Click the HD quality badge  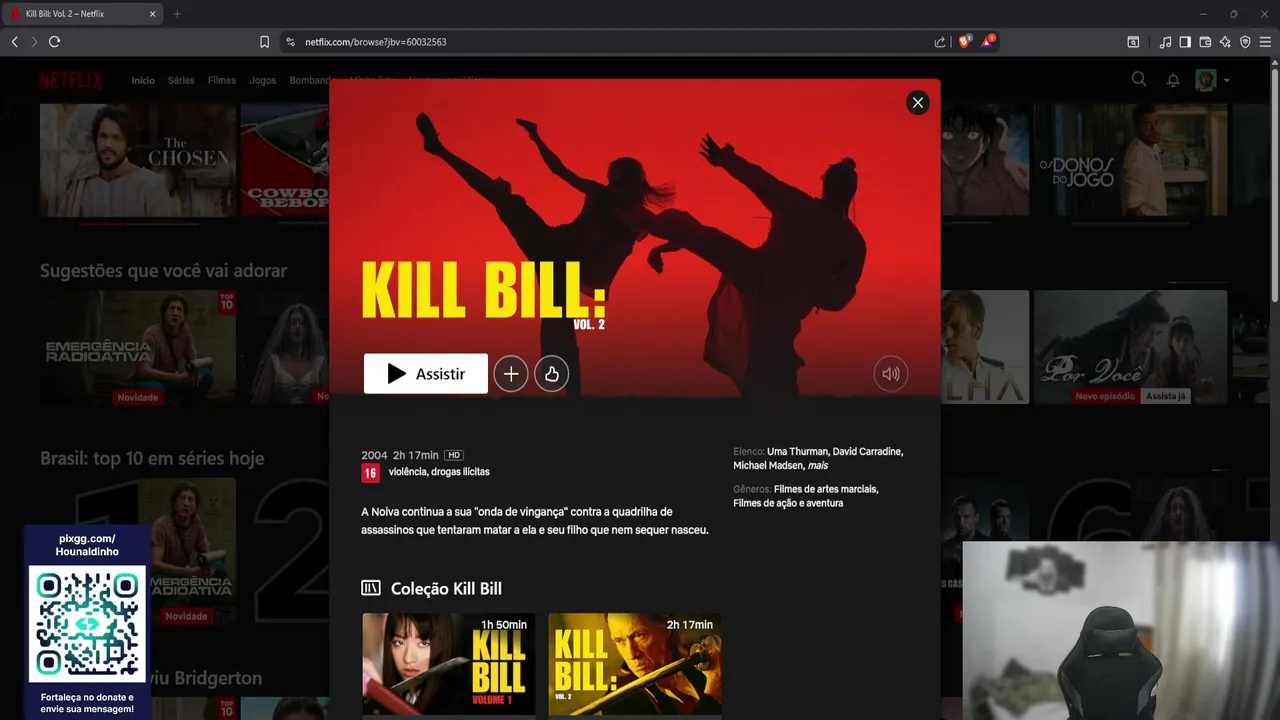454,455
